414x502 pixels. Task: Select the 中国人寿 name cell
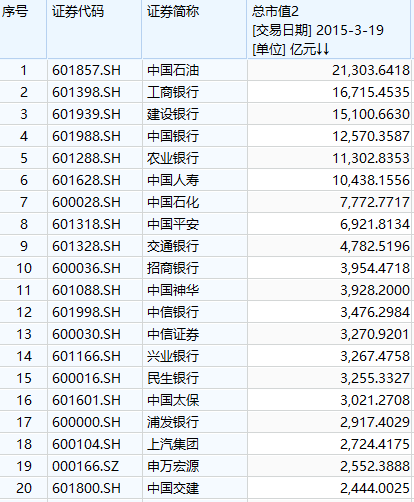[195, 180]
